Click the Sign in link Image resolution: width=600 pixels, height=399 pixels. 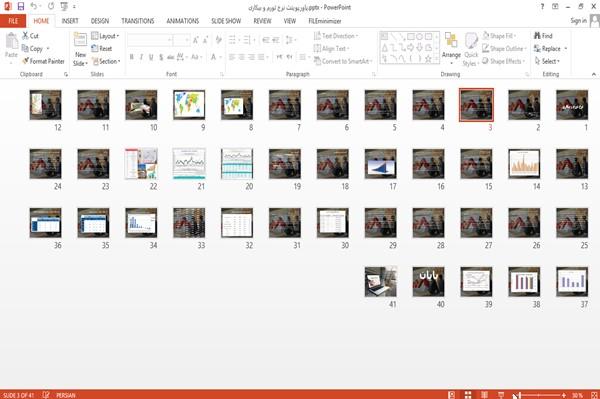pos(578,21)
